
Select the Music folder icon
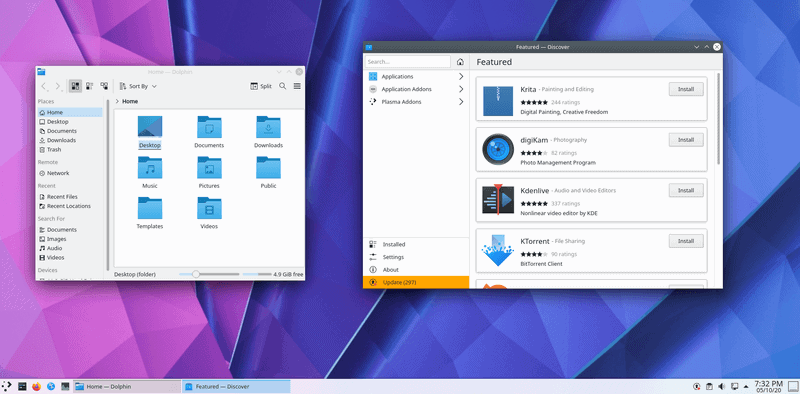pos(149,167)
